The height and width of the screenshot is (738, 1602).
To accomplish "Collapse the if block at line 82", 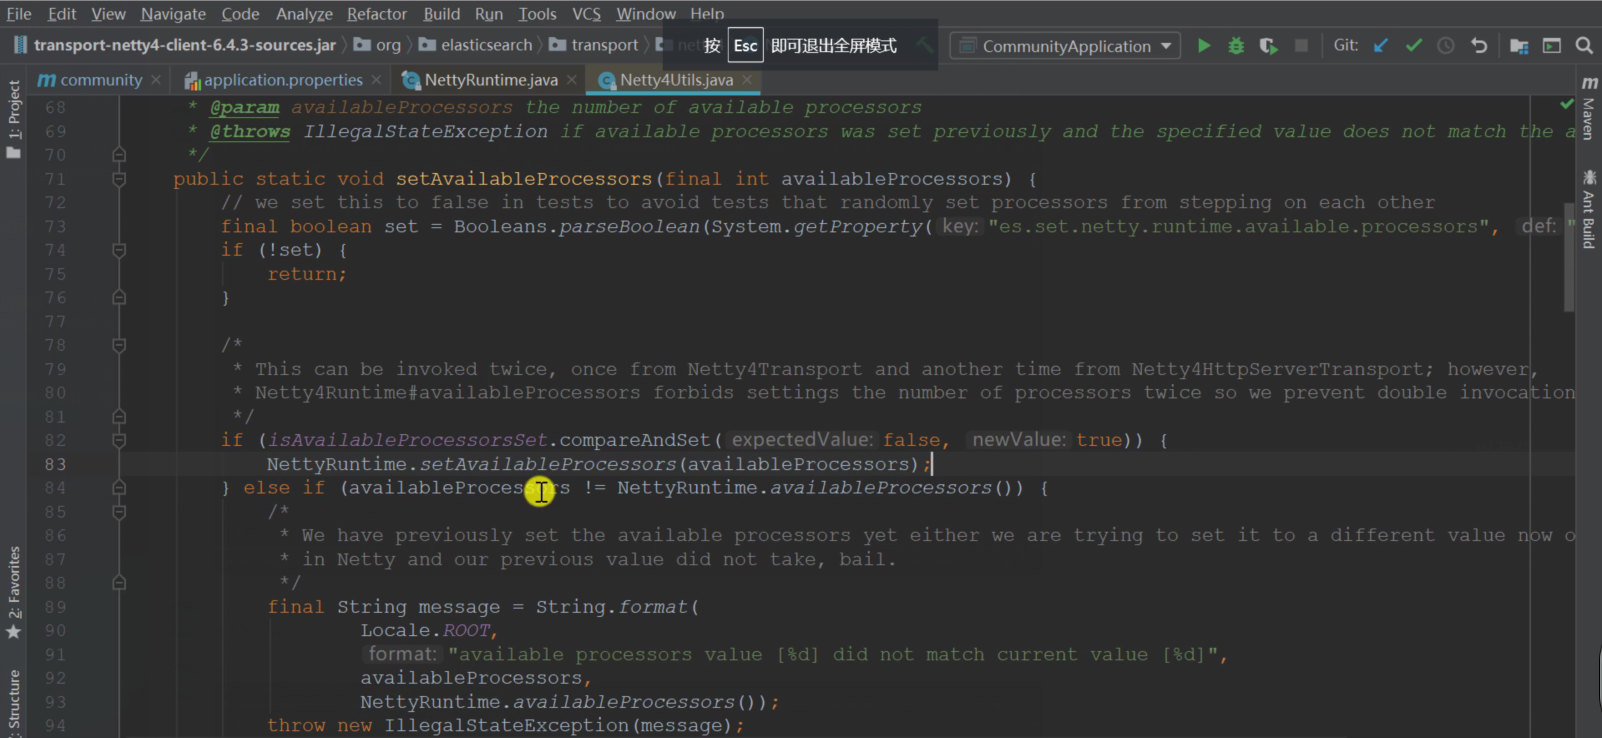I will (x=119, y=440).
